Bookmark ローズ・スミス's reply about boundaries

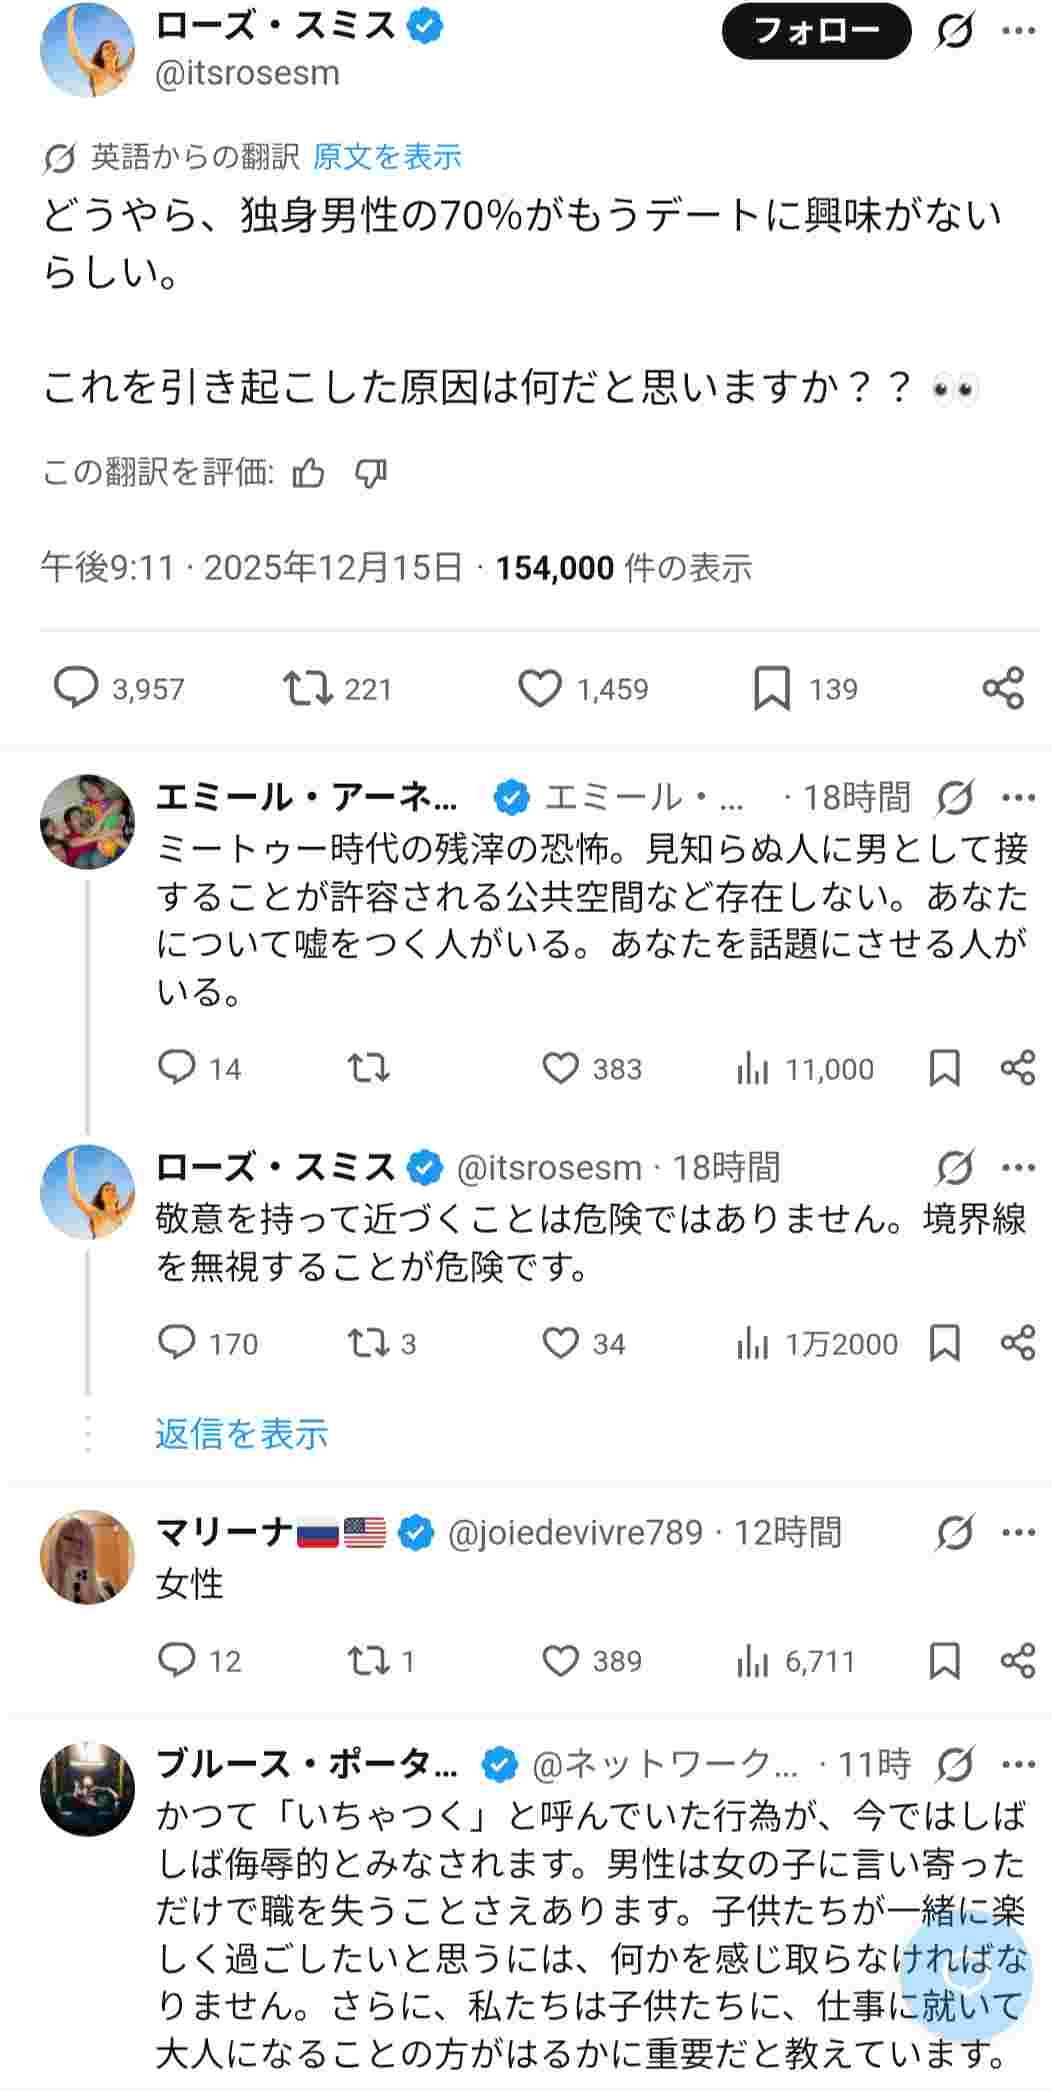click(x=944, y=1344)
